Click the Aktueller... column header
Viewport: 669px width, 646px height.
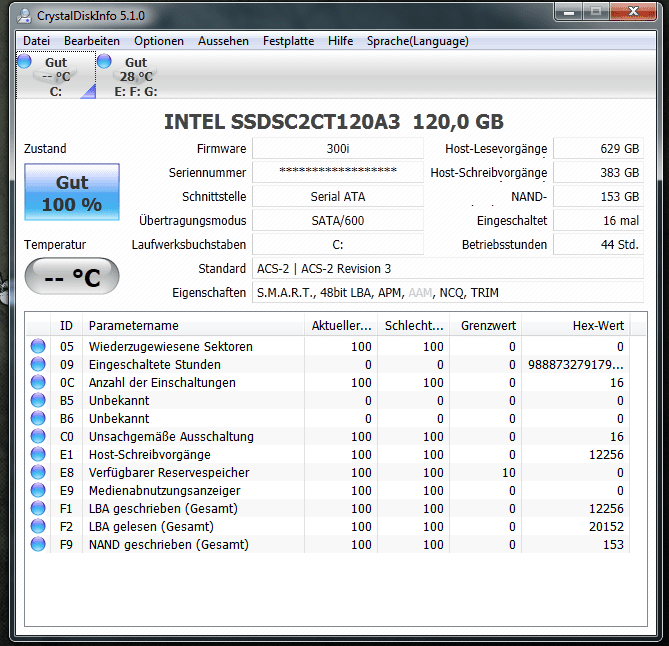click(x=341, y=326)
